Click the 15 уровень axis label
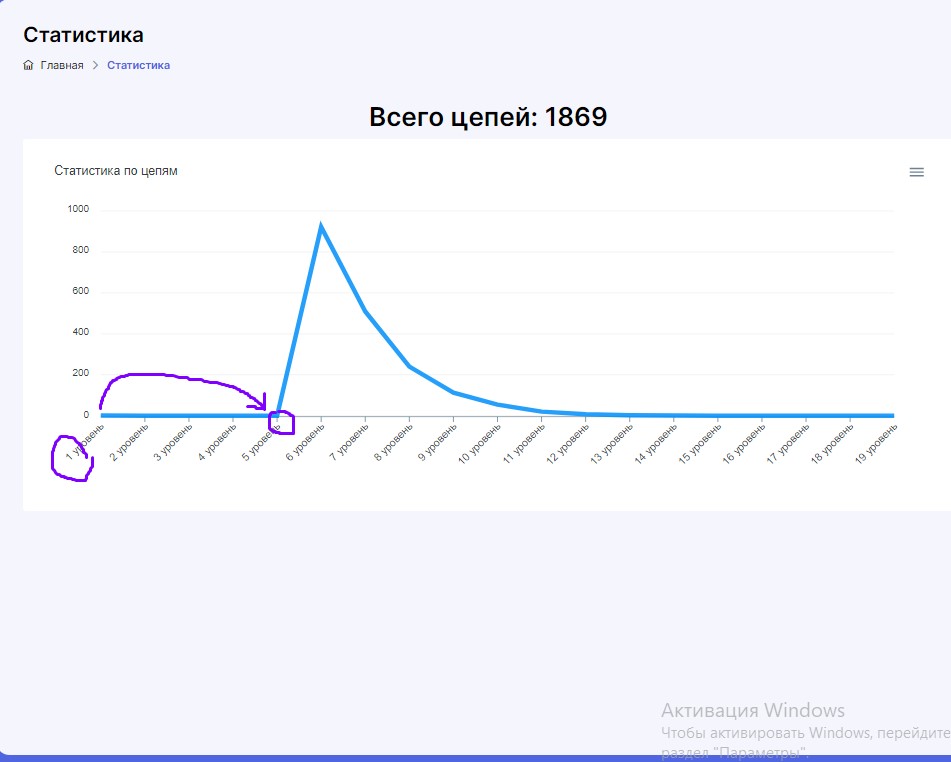 click(700, 443)
